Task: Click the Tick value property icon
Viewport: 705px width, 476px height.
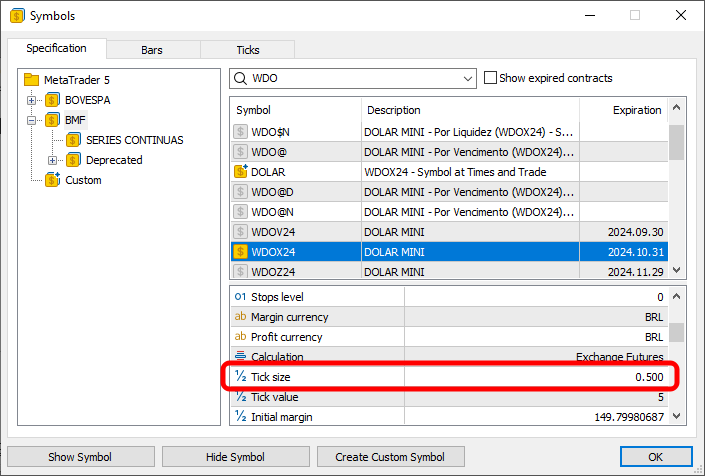Action: point(241,396)
